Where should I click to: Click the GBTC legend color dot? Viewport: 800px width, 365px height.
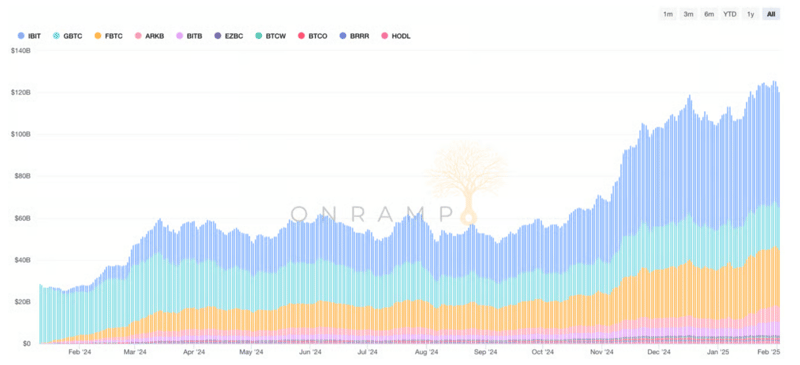pyautogui.click(x=57, y=36)
